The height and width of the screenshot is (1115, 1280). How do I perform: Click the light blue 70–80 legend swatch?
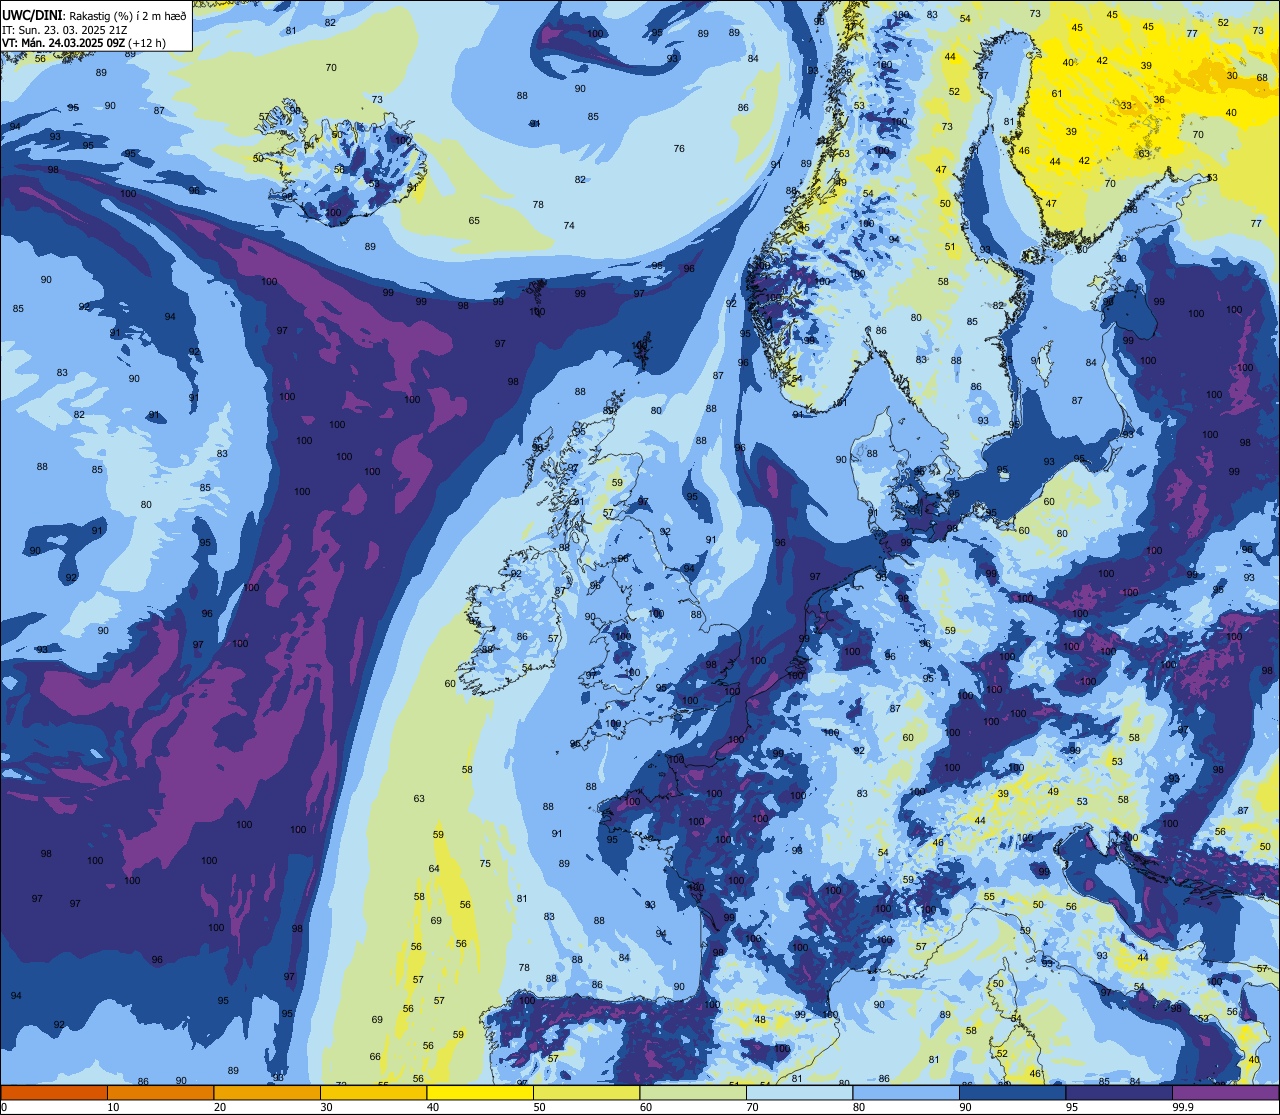pos(799,1092)
